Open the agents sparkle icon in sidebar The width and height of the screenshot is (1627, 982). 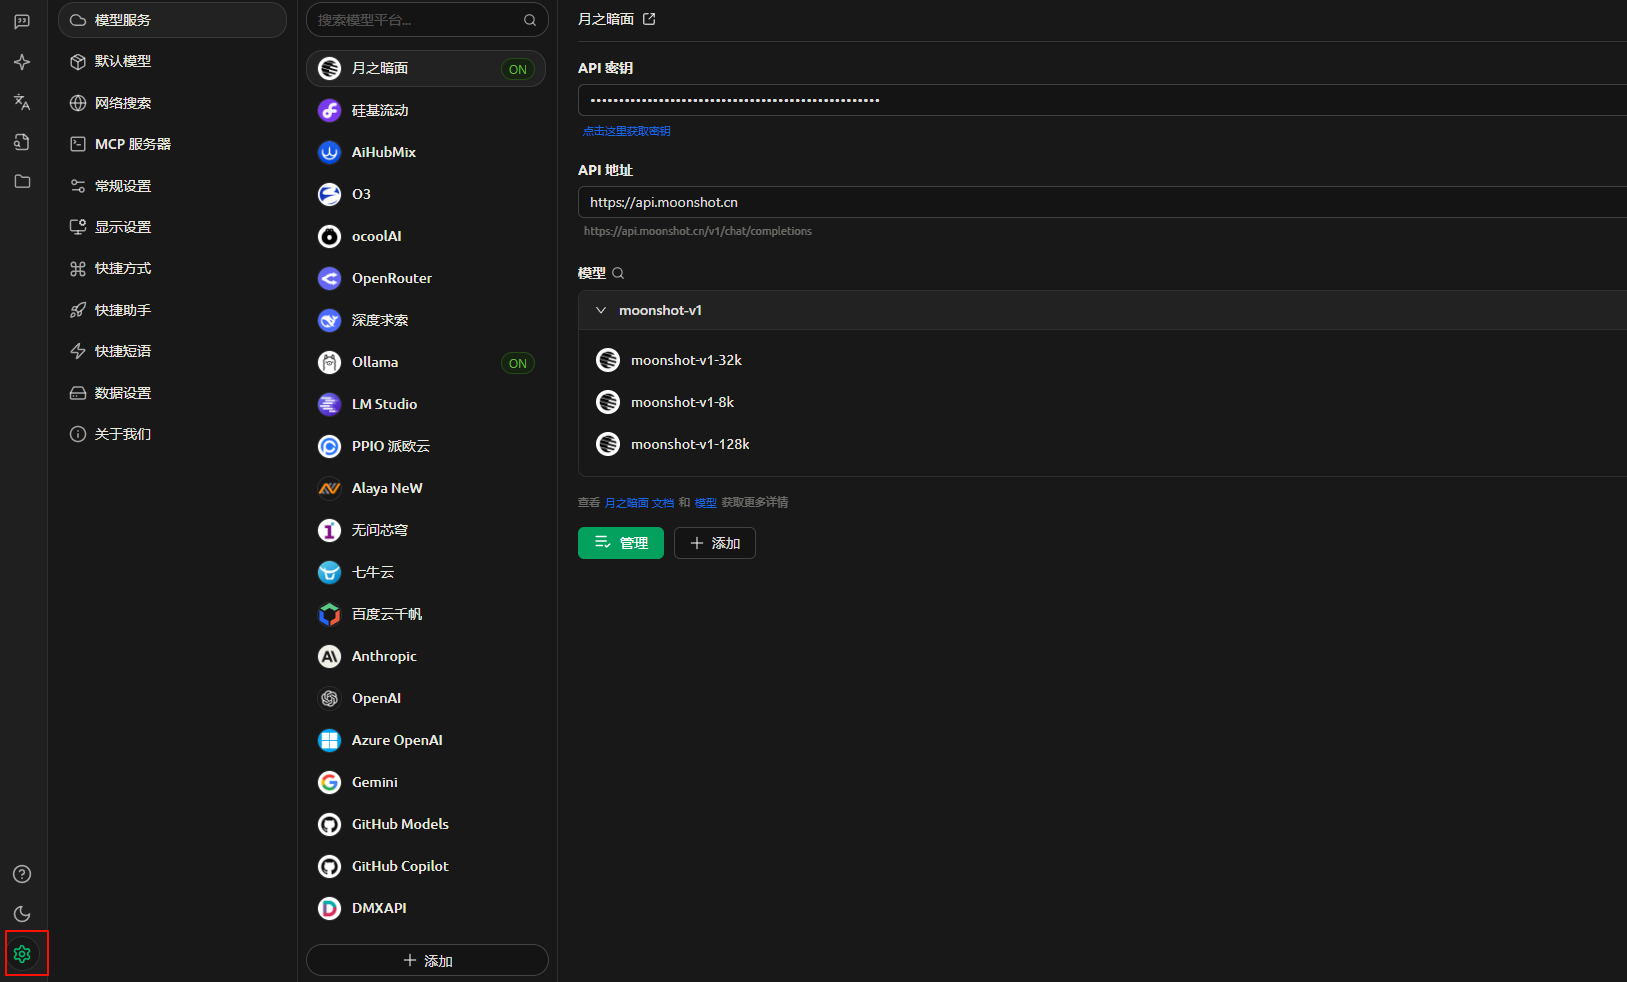click(22, 62)
